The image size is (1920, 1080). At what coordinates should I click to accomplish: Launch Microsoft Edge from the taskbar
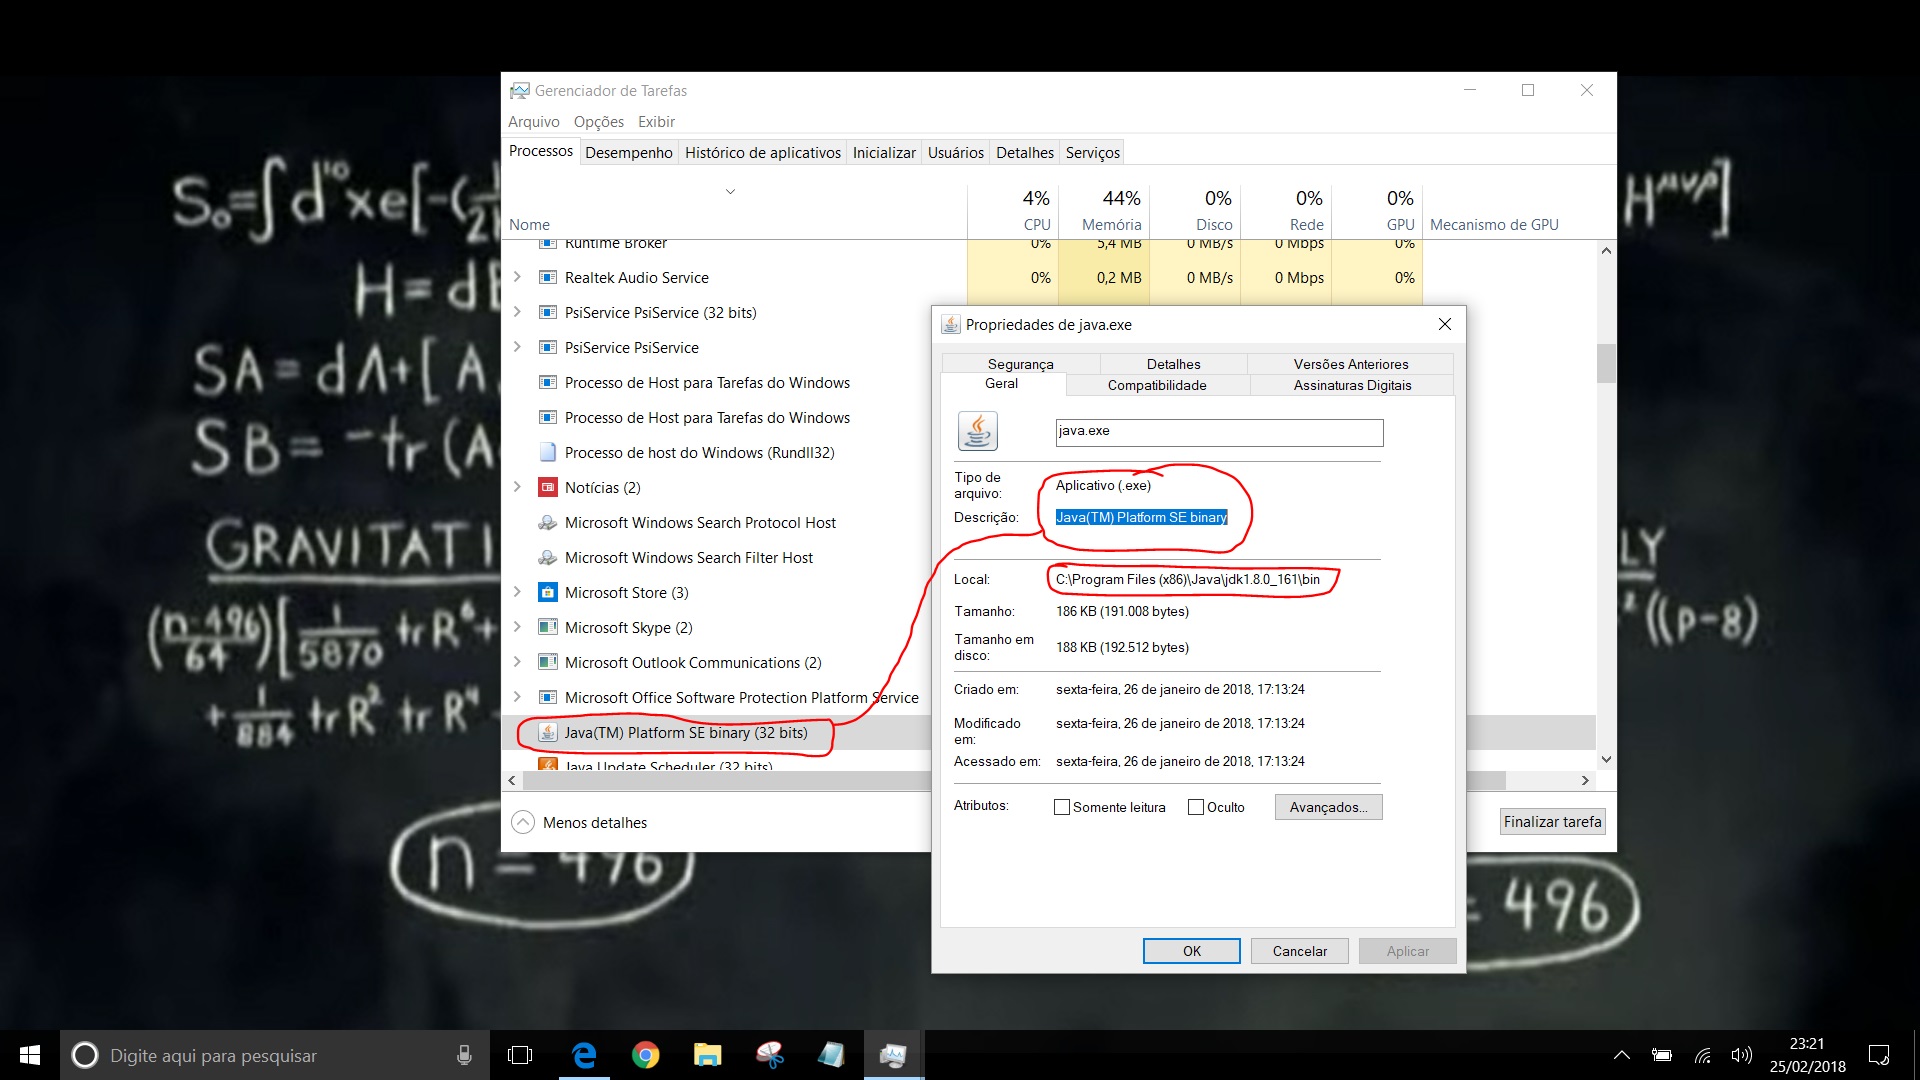(x=584, y=1055)
